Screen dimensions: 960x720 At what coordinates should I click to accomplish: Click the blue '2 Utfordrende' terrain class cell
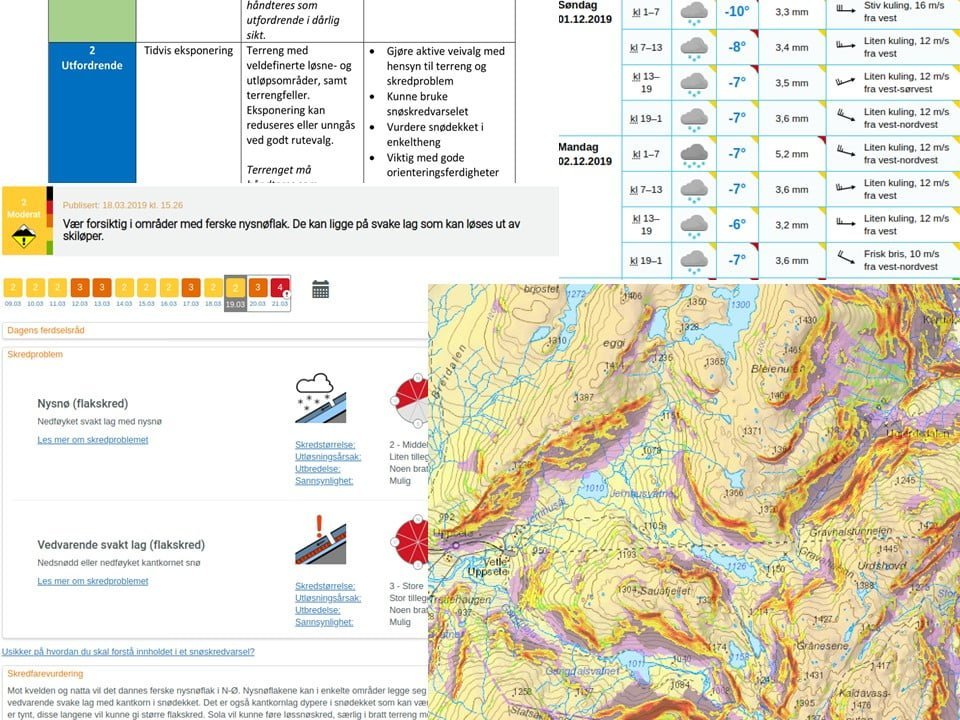[92, 112]
